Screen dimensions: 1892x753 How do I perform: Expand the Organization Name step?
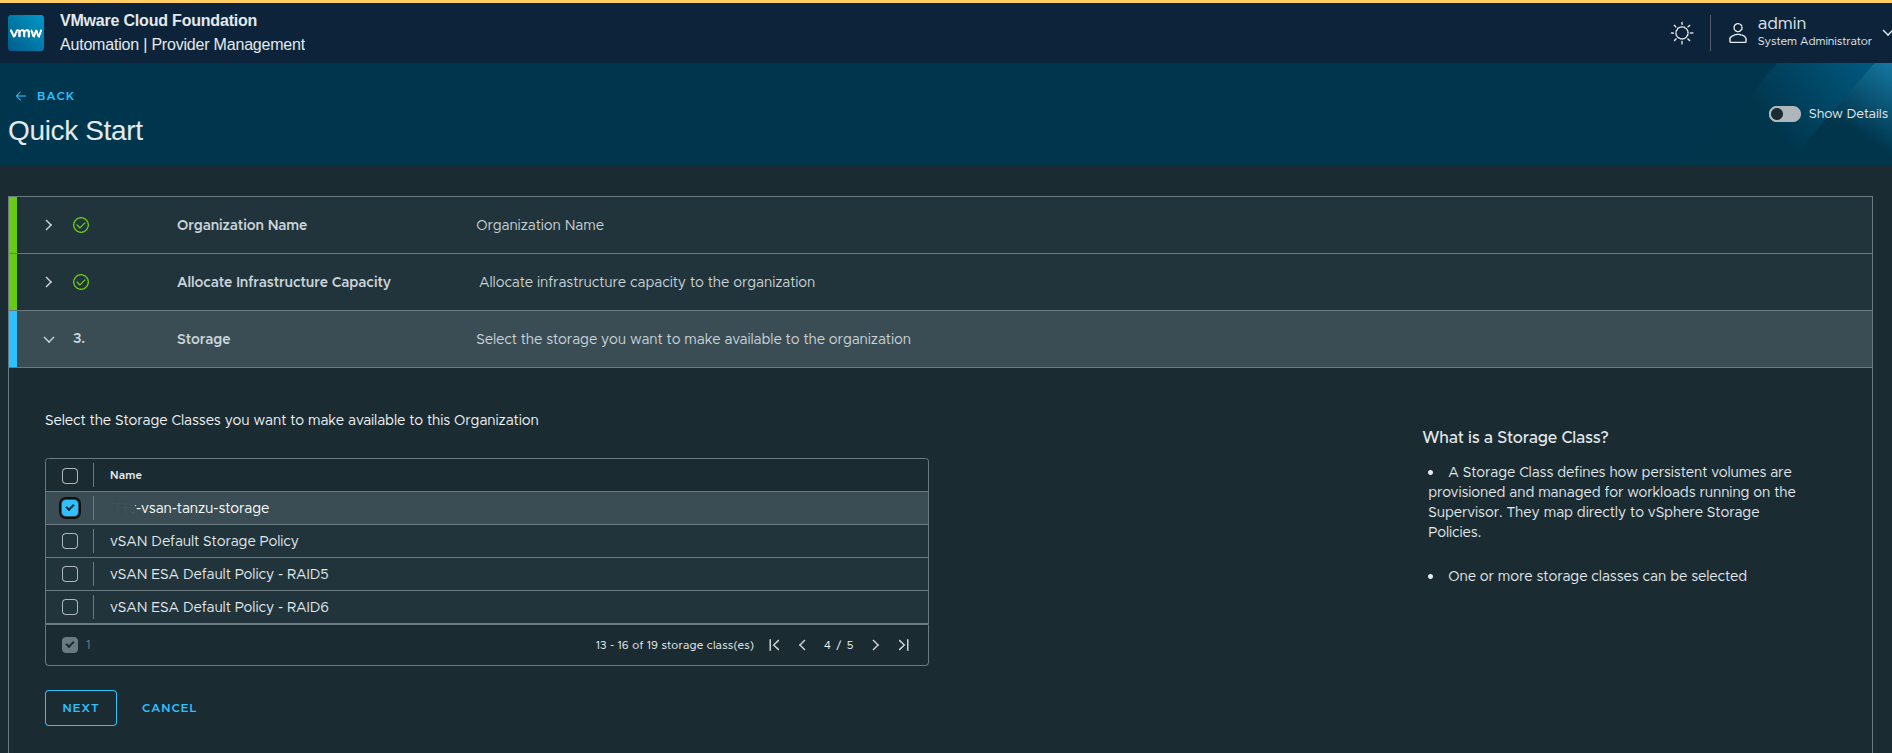coord(48,225)
